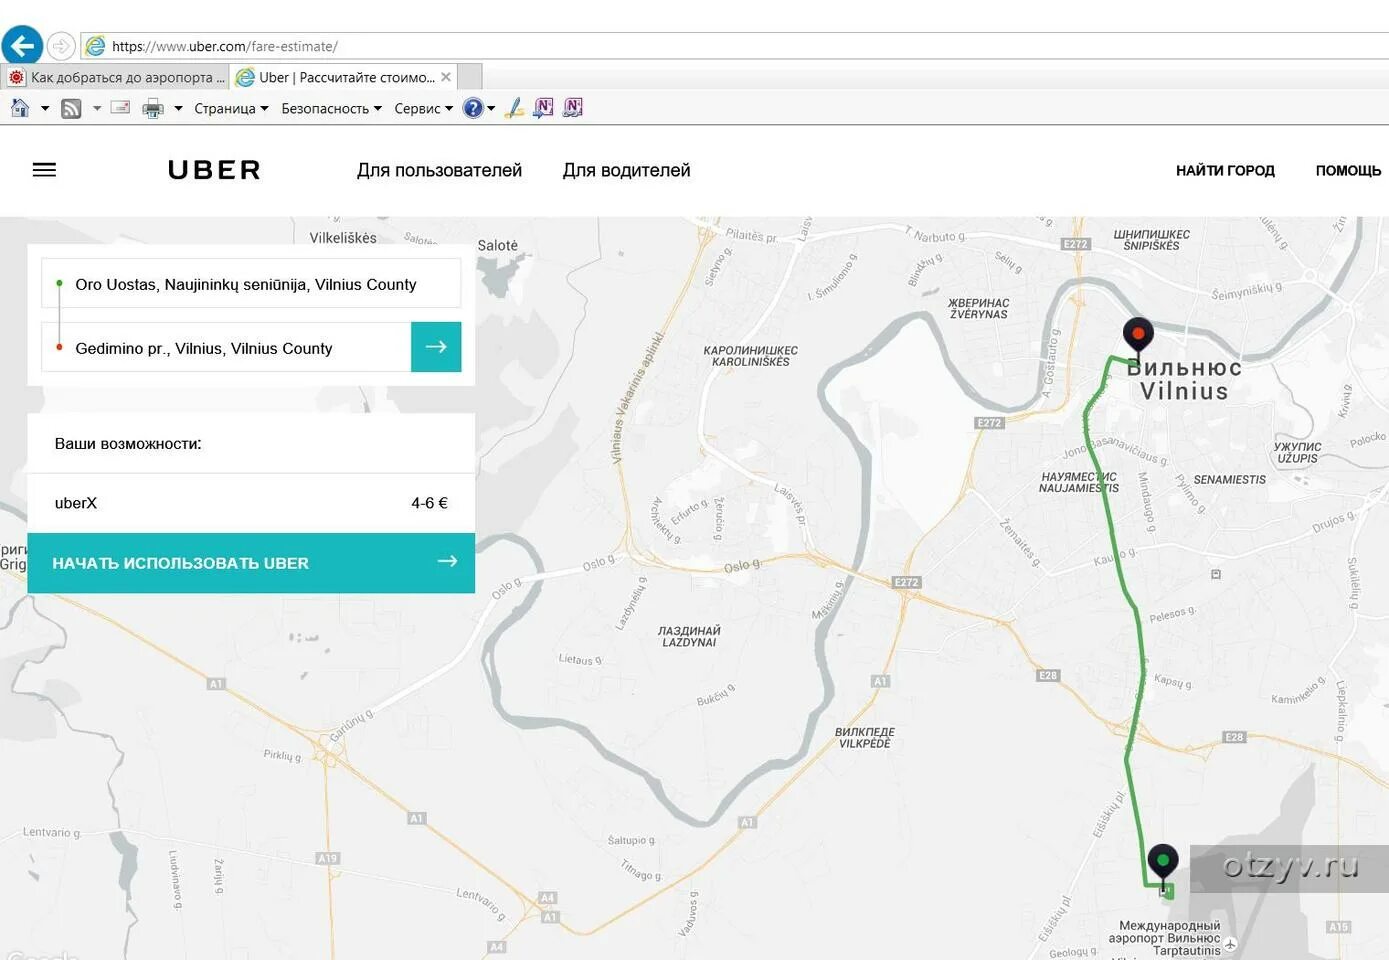
Task: Edit the pickup field 'Oro Uostas'
Action: [251, 284]
